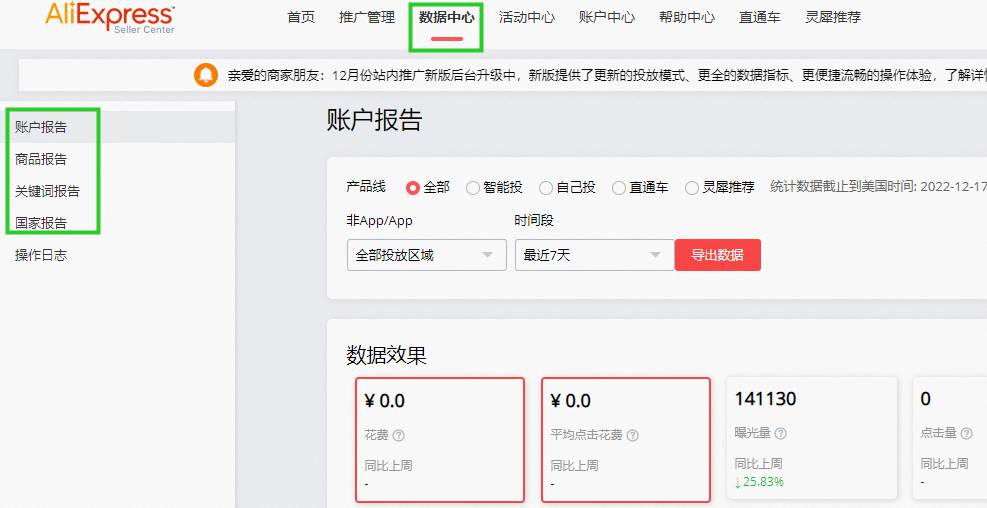Select the 自己投 radio button
The width and height of the screenshot is (987, 508).
pyautogui.click(x=546, y=188)
